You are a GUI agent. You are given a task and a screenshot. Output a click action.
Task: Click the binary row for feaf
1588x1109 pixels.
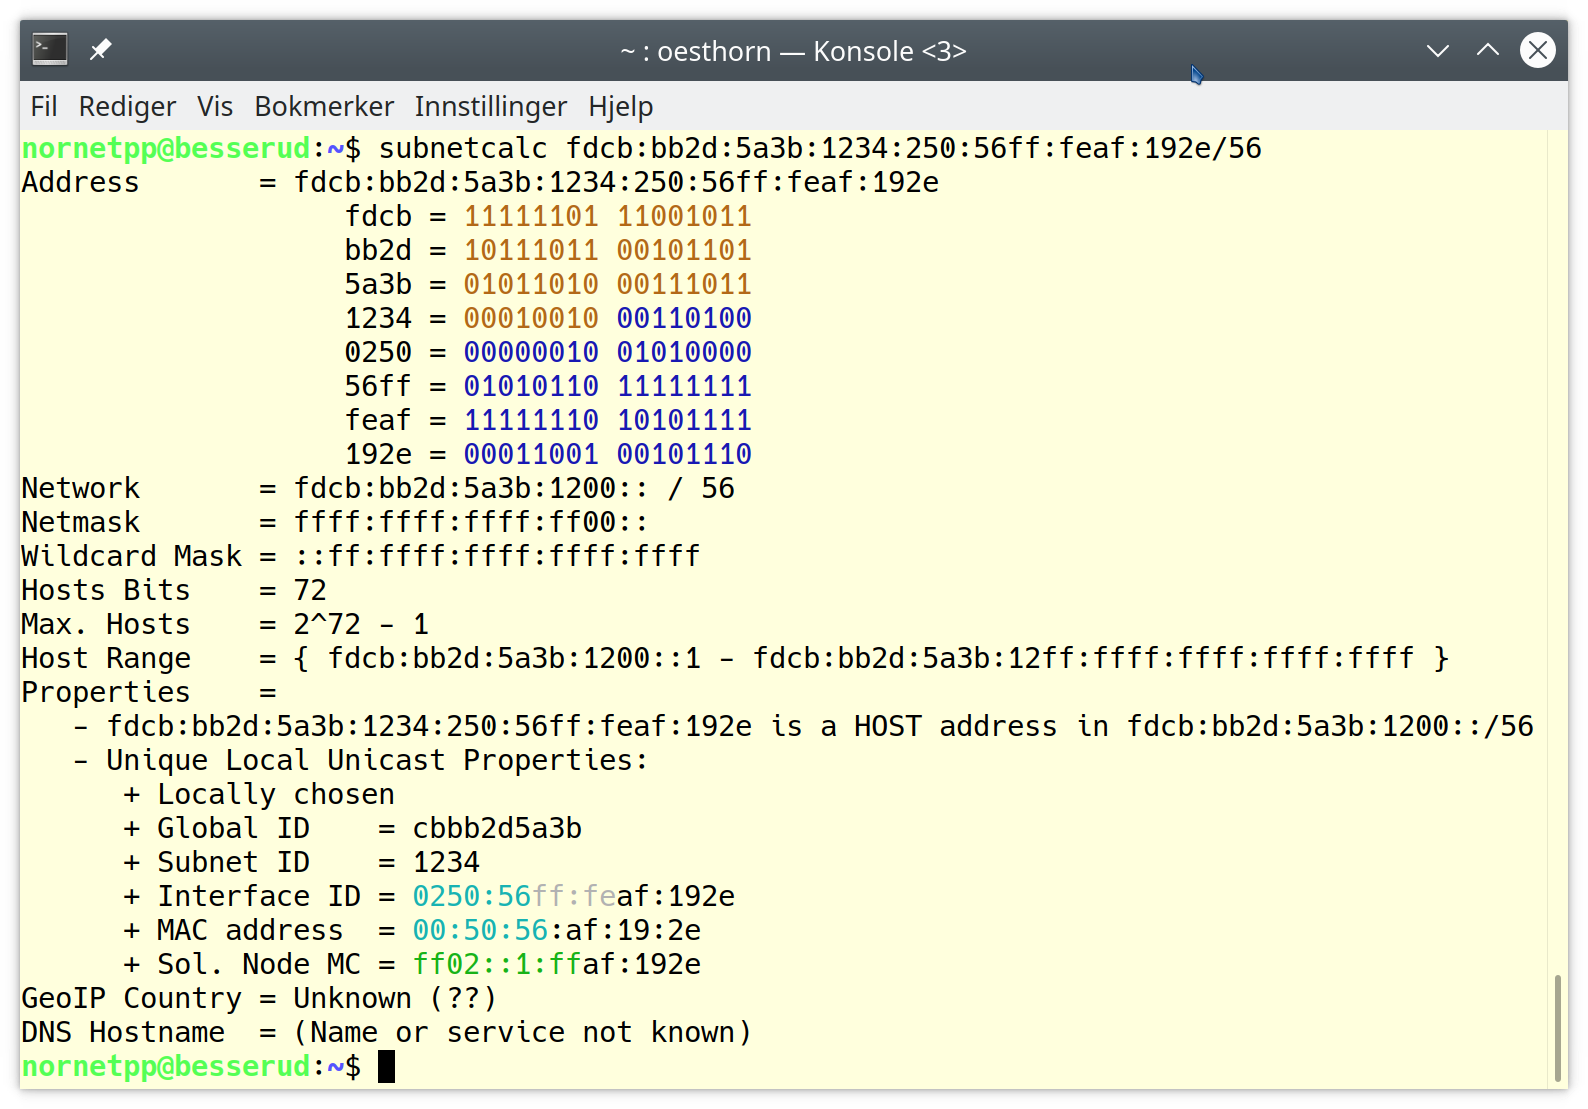click(548, 420)
